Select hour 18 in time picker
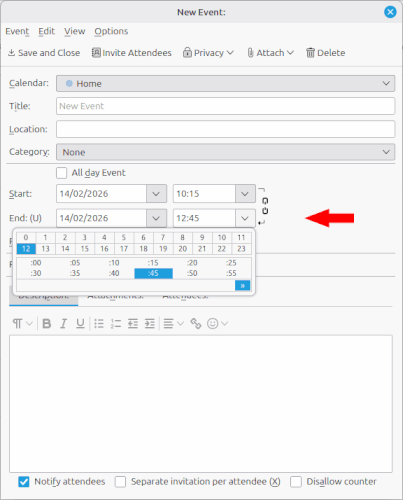This screenshot has width=403, height=500. point(143,249)
